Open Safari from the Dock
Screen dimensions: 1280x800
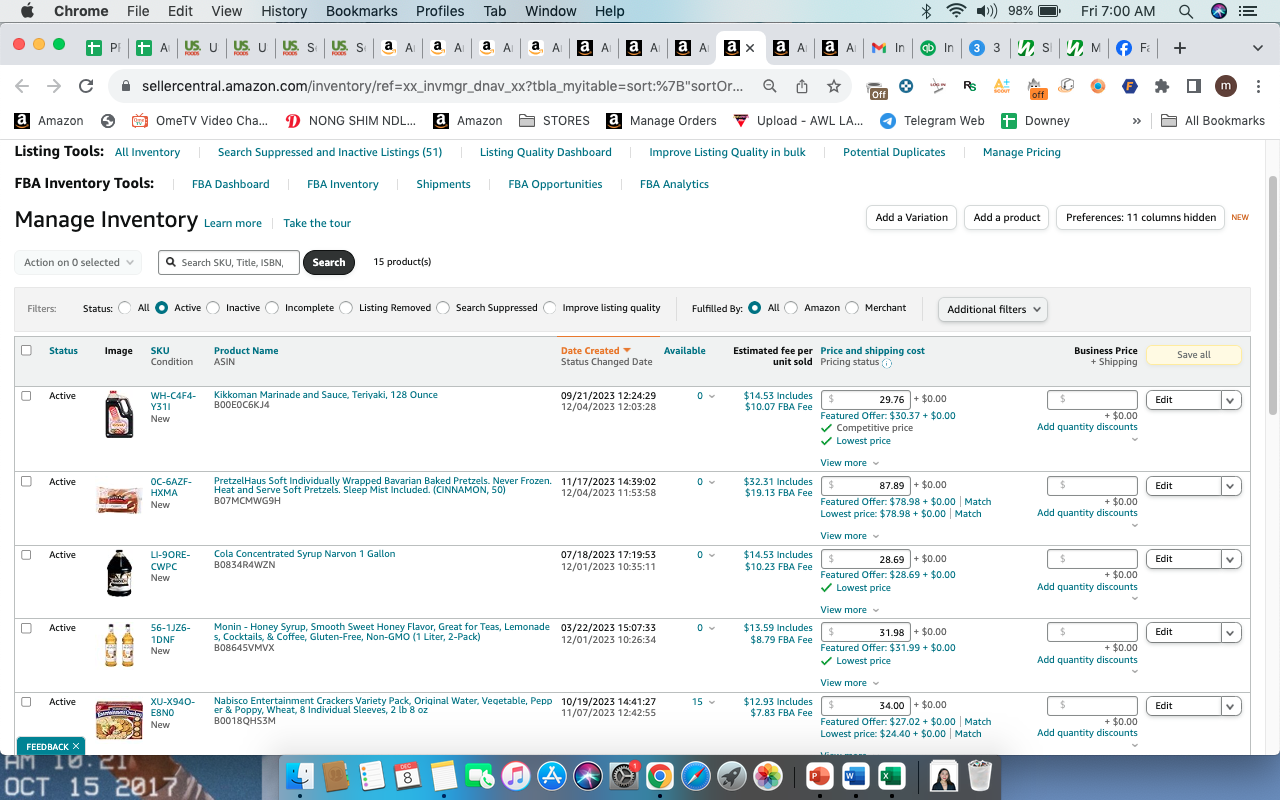pyautogui.click(x=696, y=775)
